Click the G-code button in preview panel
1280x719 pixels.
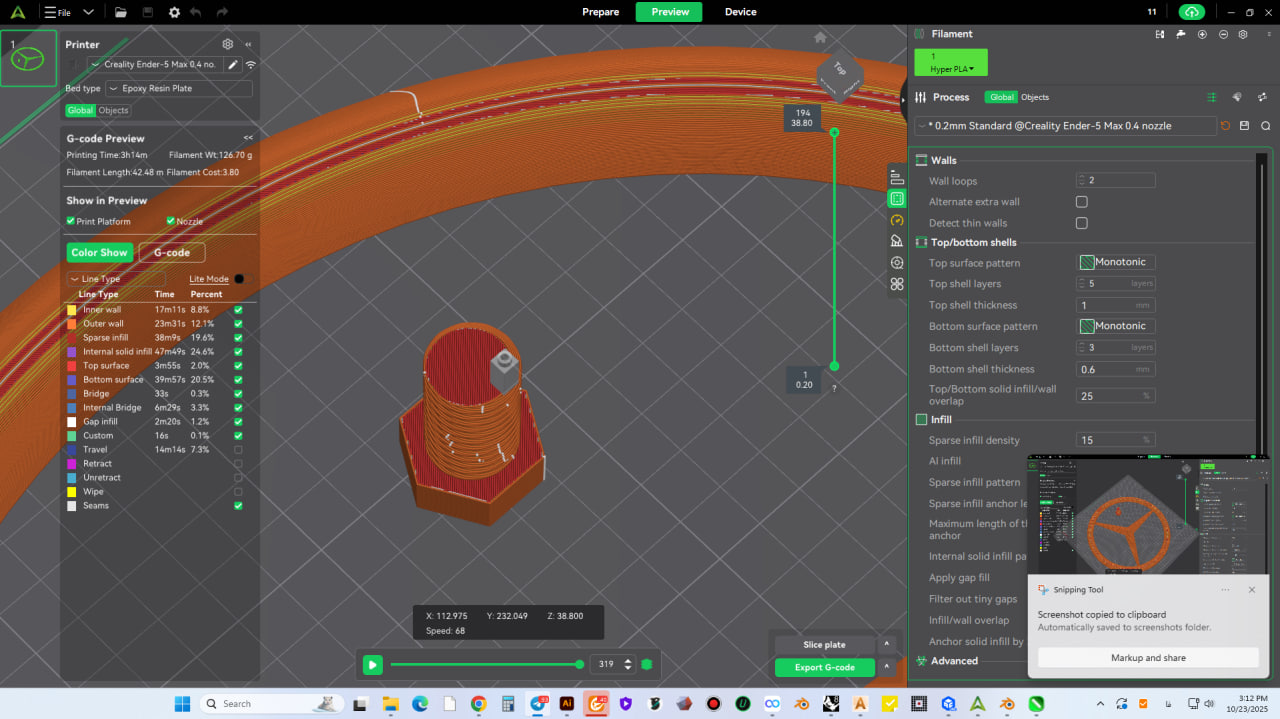pyautogui.click(x=172, y=253)
